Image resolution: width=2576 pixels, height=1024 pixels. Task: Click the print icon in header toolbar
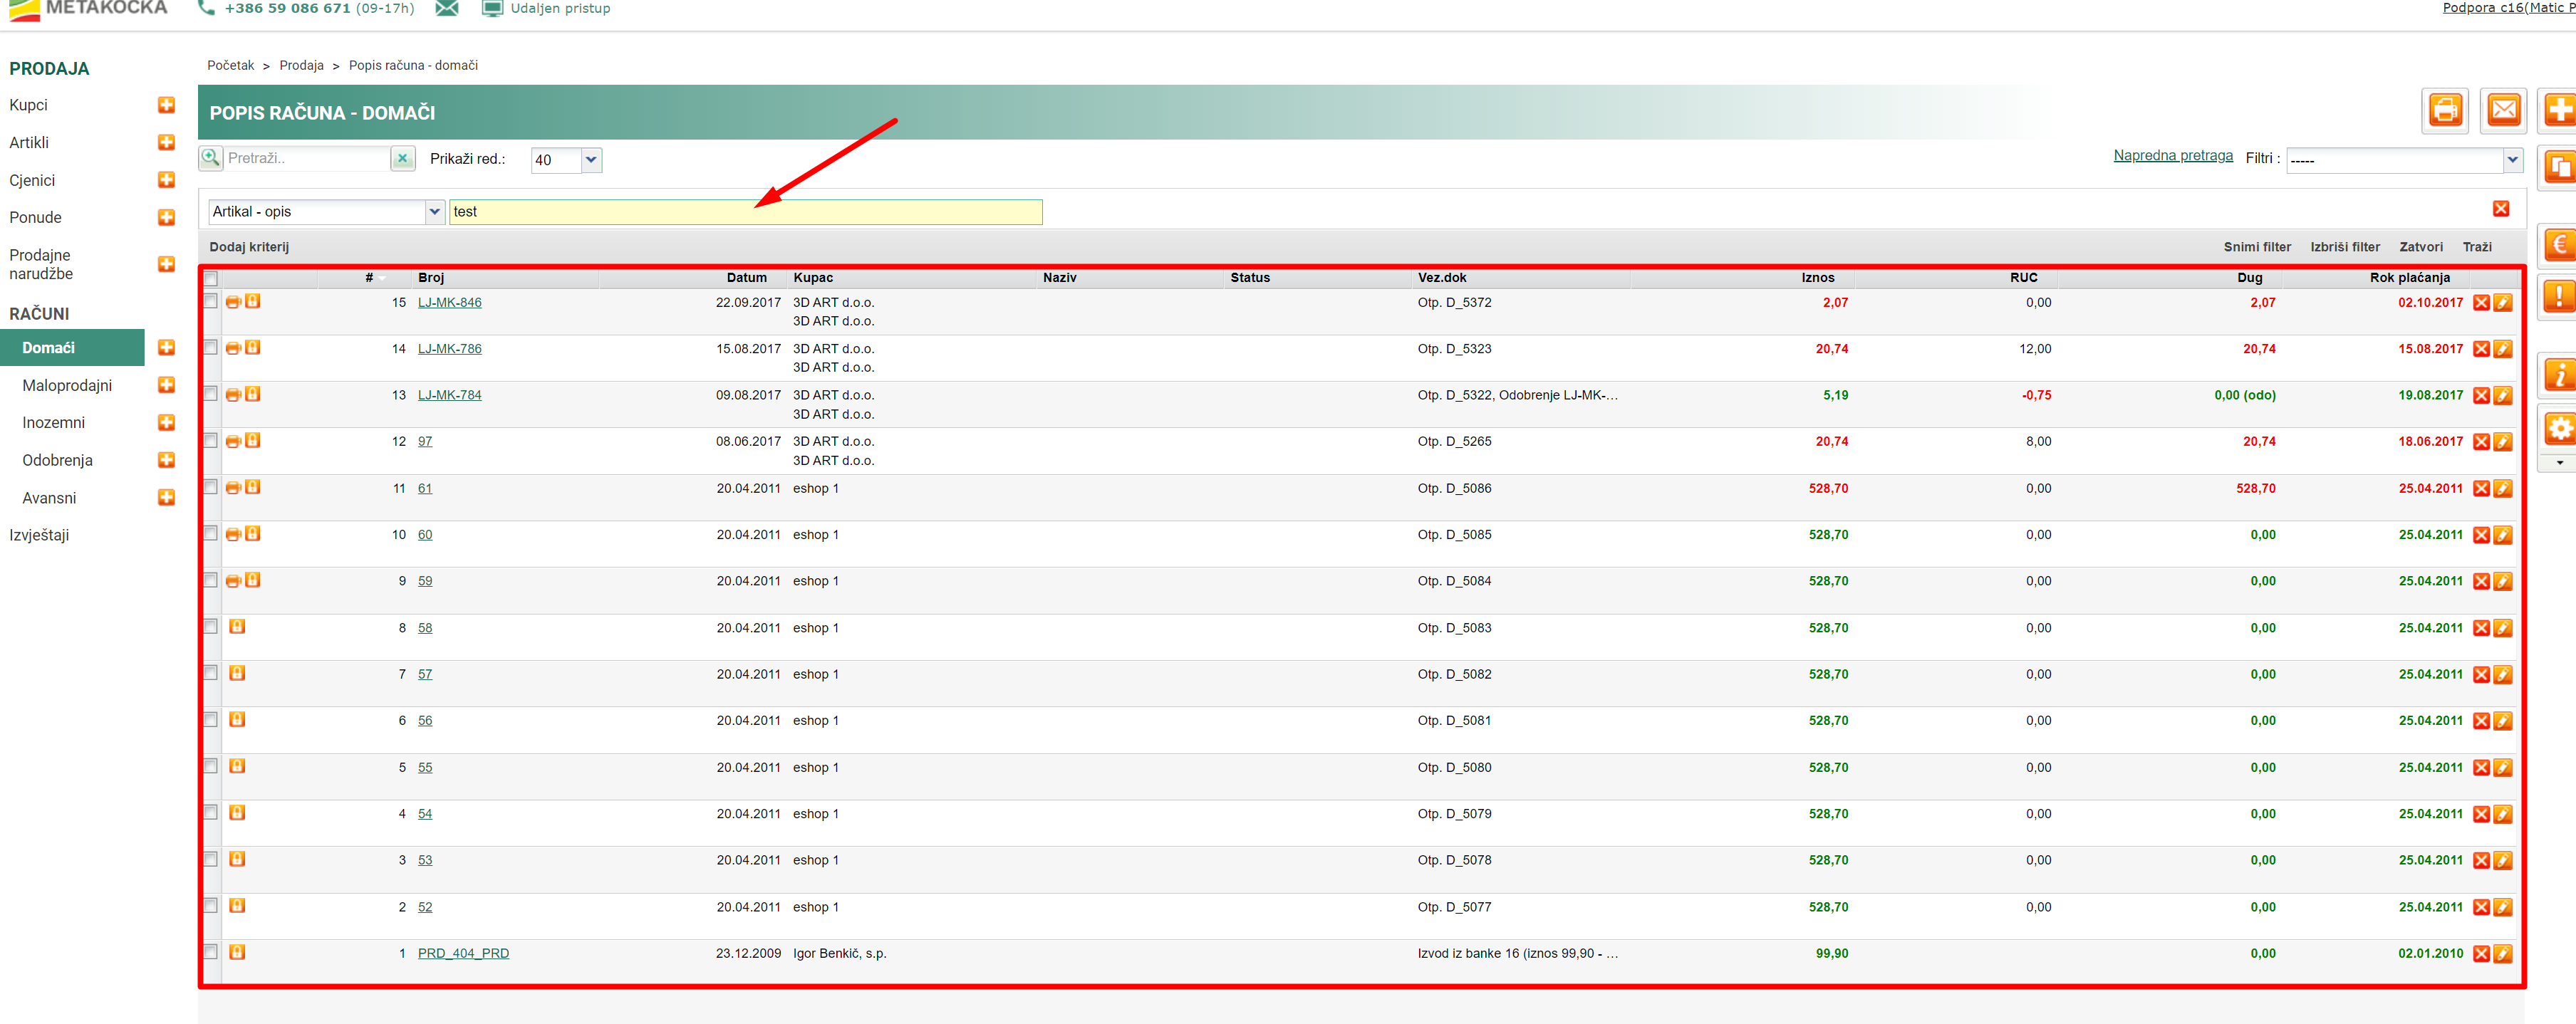click(x=2445, y=110)
